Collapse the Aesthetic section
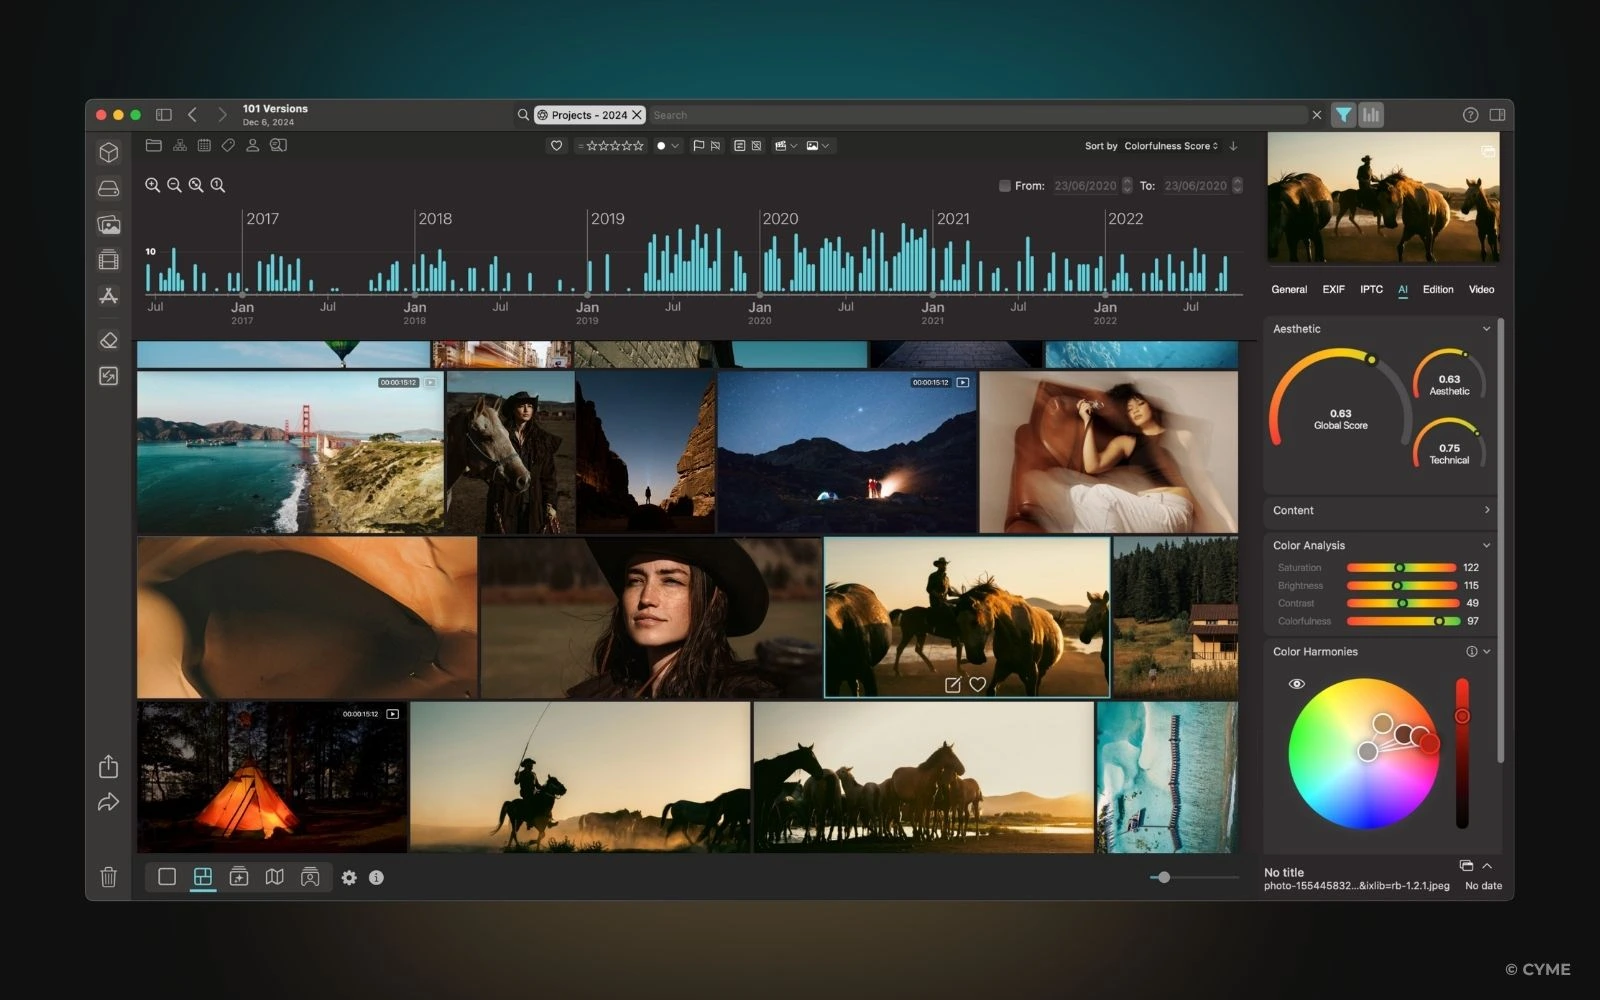 click(x=1486, y=329)
